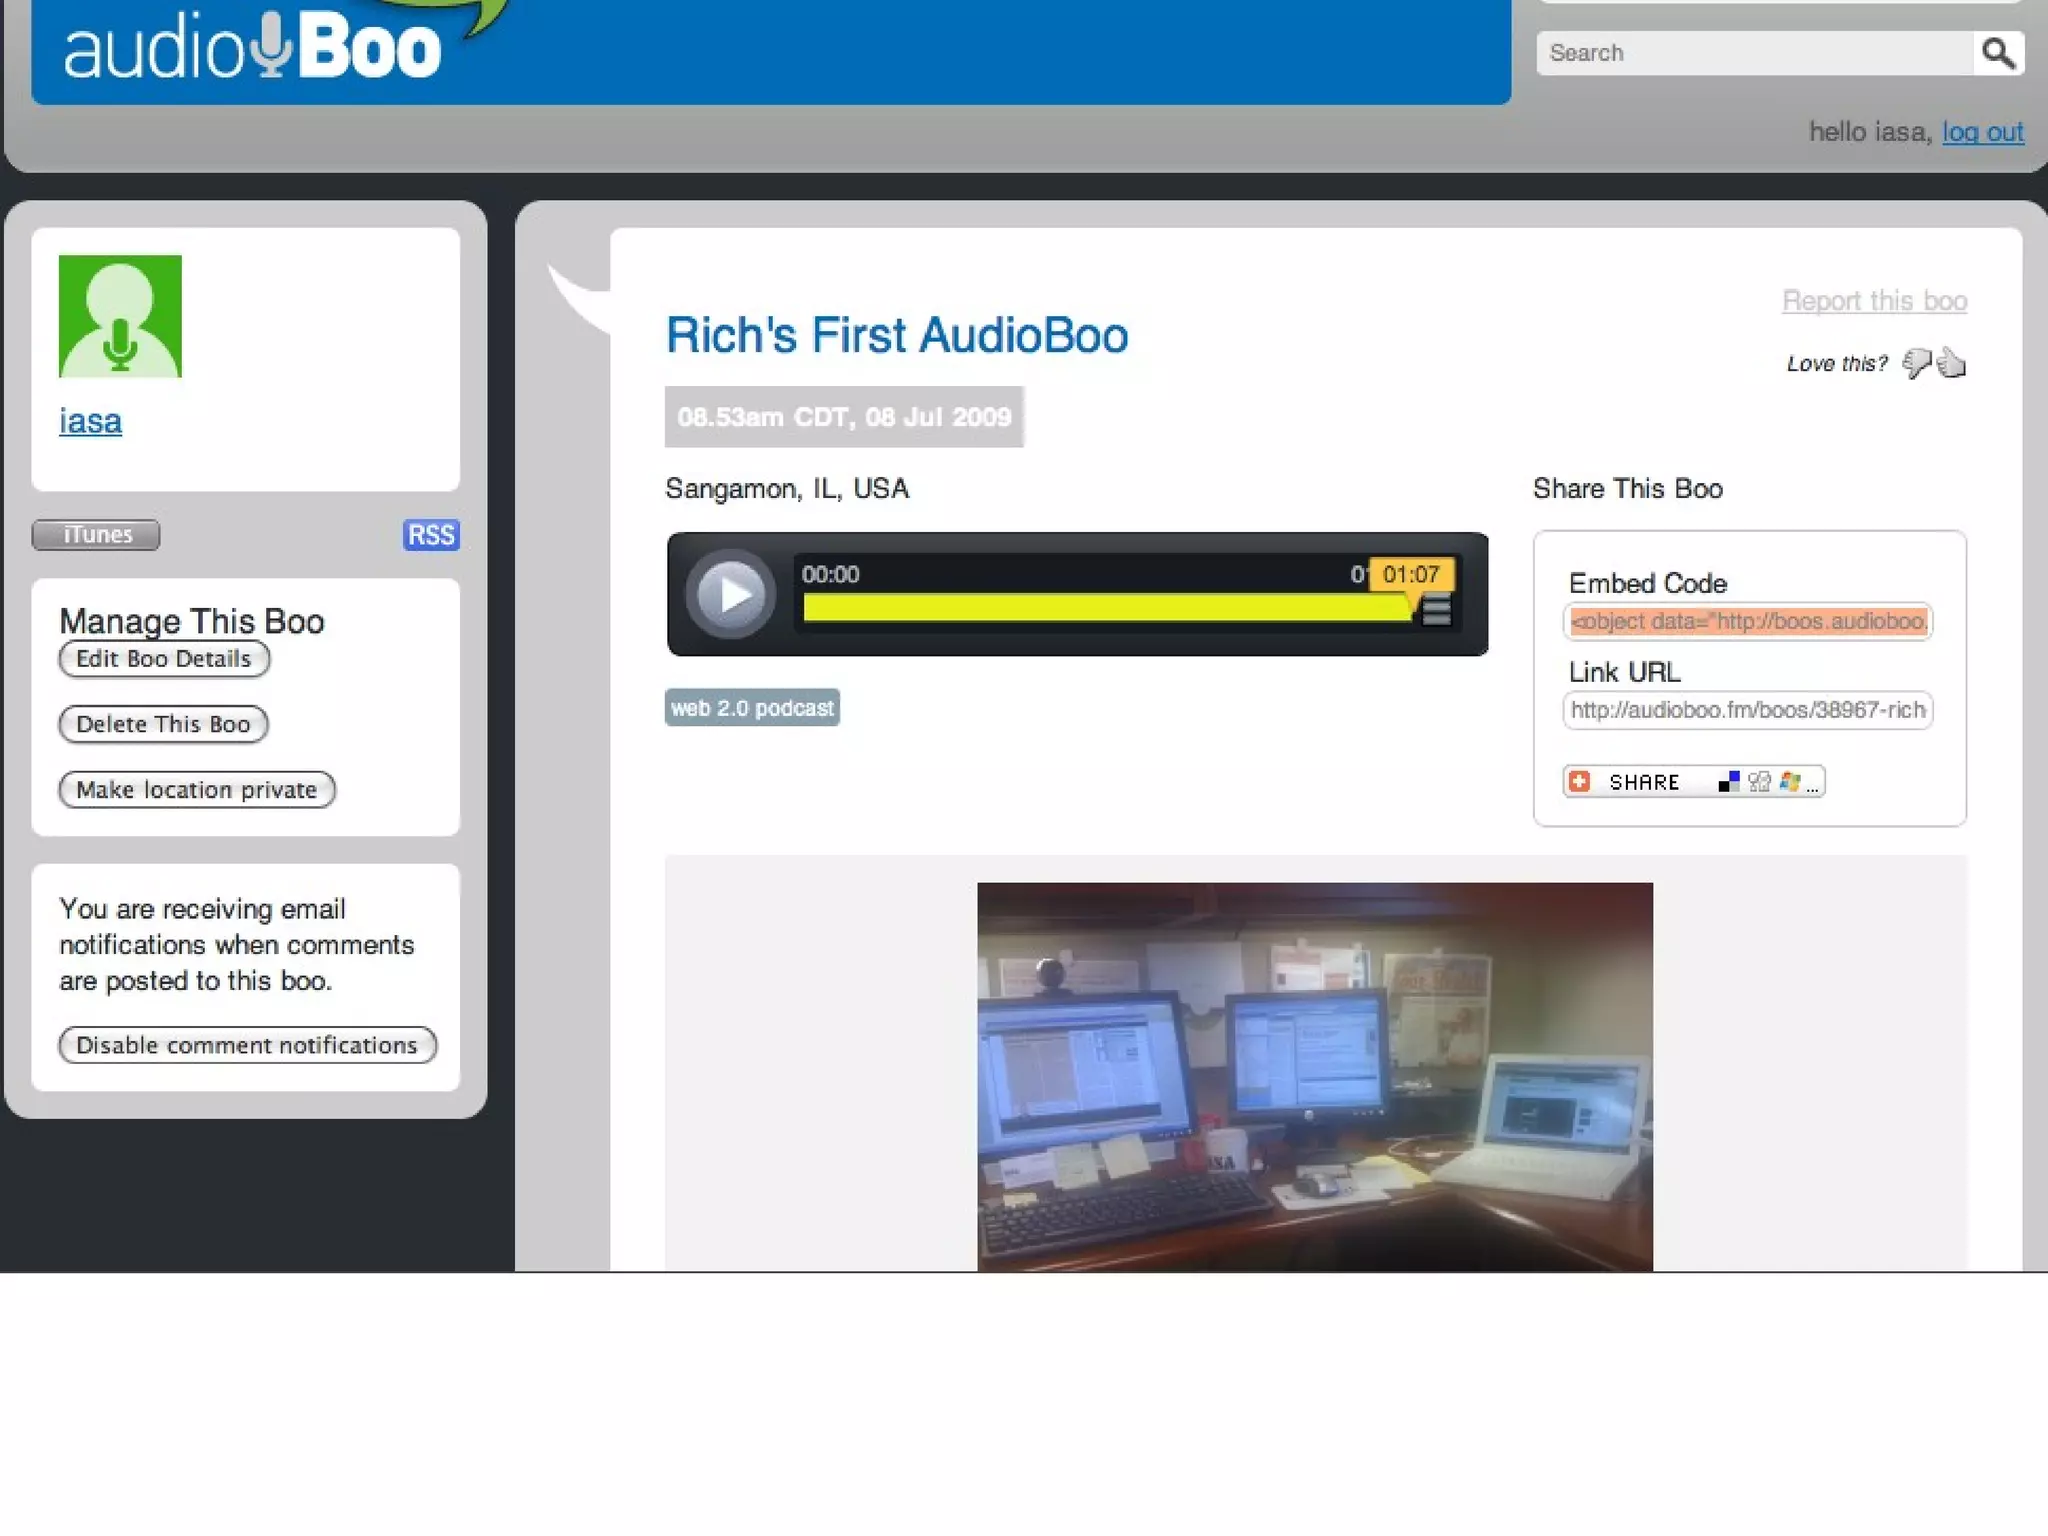Click the RSS feed icon

[431, 535]
